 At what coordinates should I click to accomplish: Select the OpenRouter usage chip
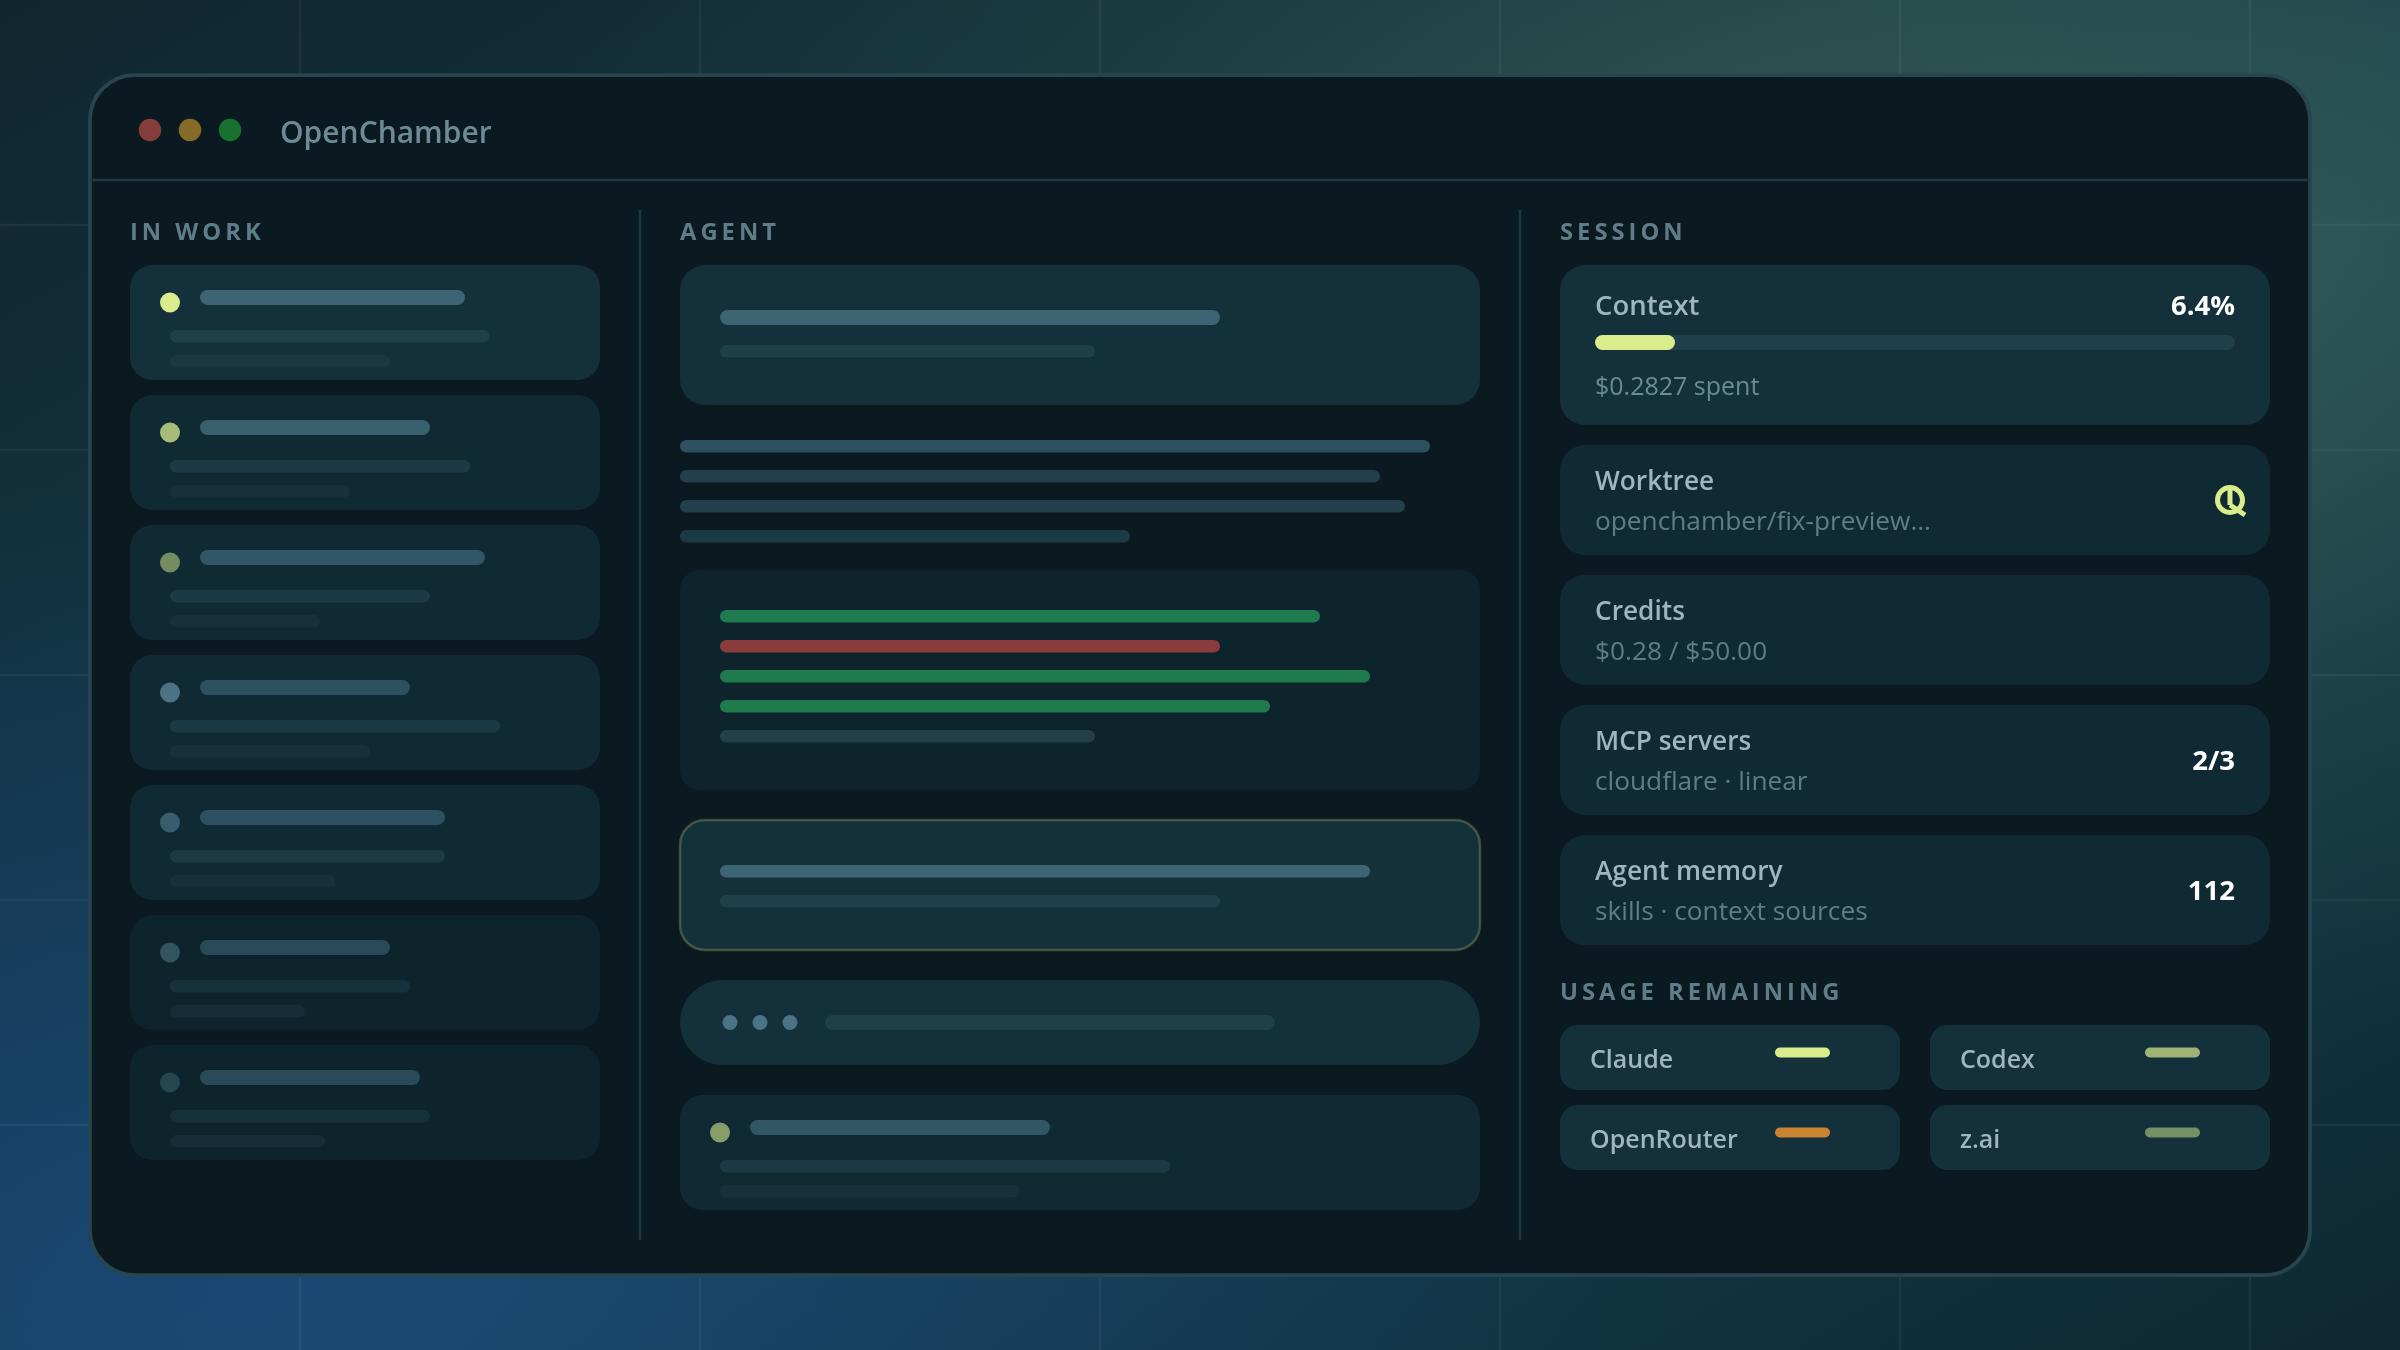pos(1729,1138)
